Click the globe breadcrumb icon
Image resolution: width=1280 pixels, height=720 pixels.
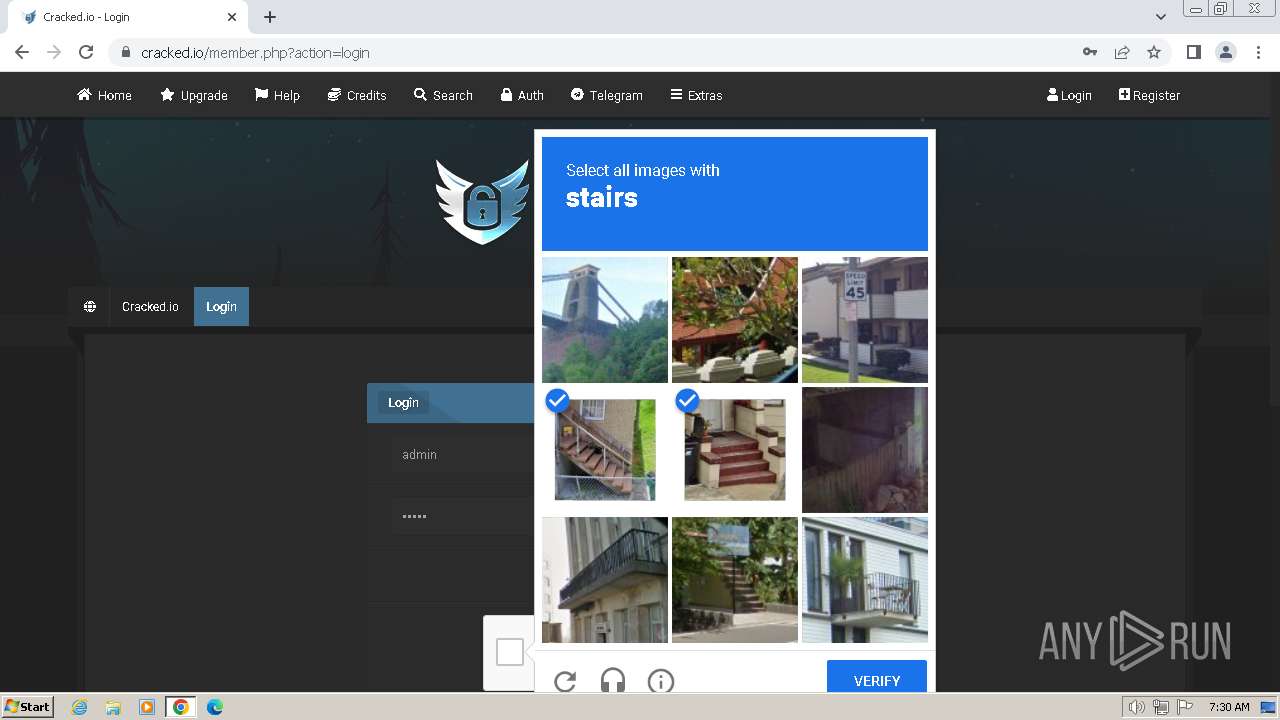(90, 307)
